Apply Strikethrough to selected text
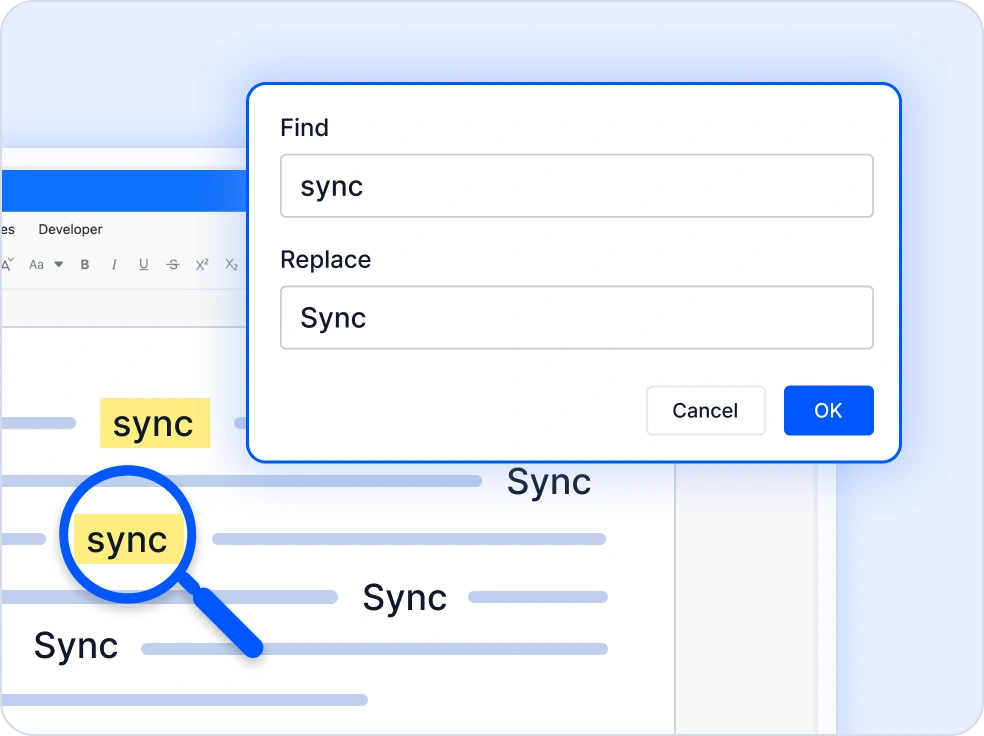This screenshot has width=984, height=736. (x=173, y=265)
